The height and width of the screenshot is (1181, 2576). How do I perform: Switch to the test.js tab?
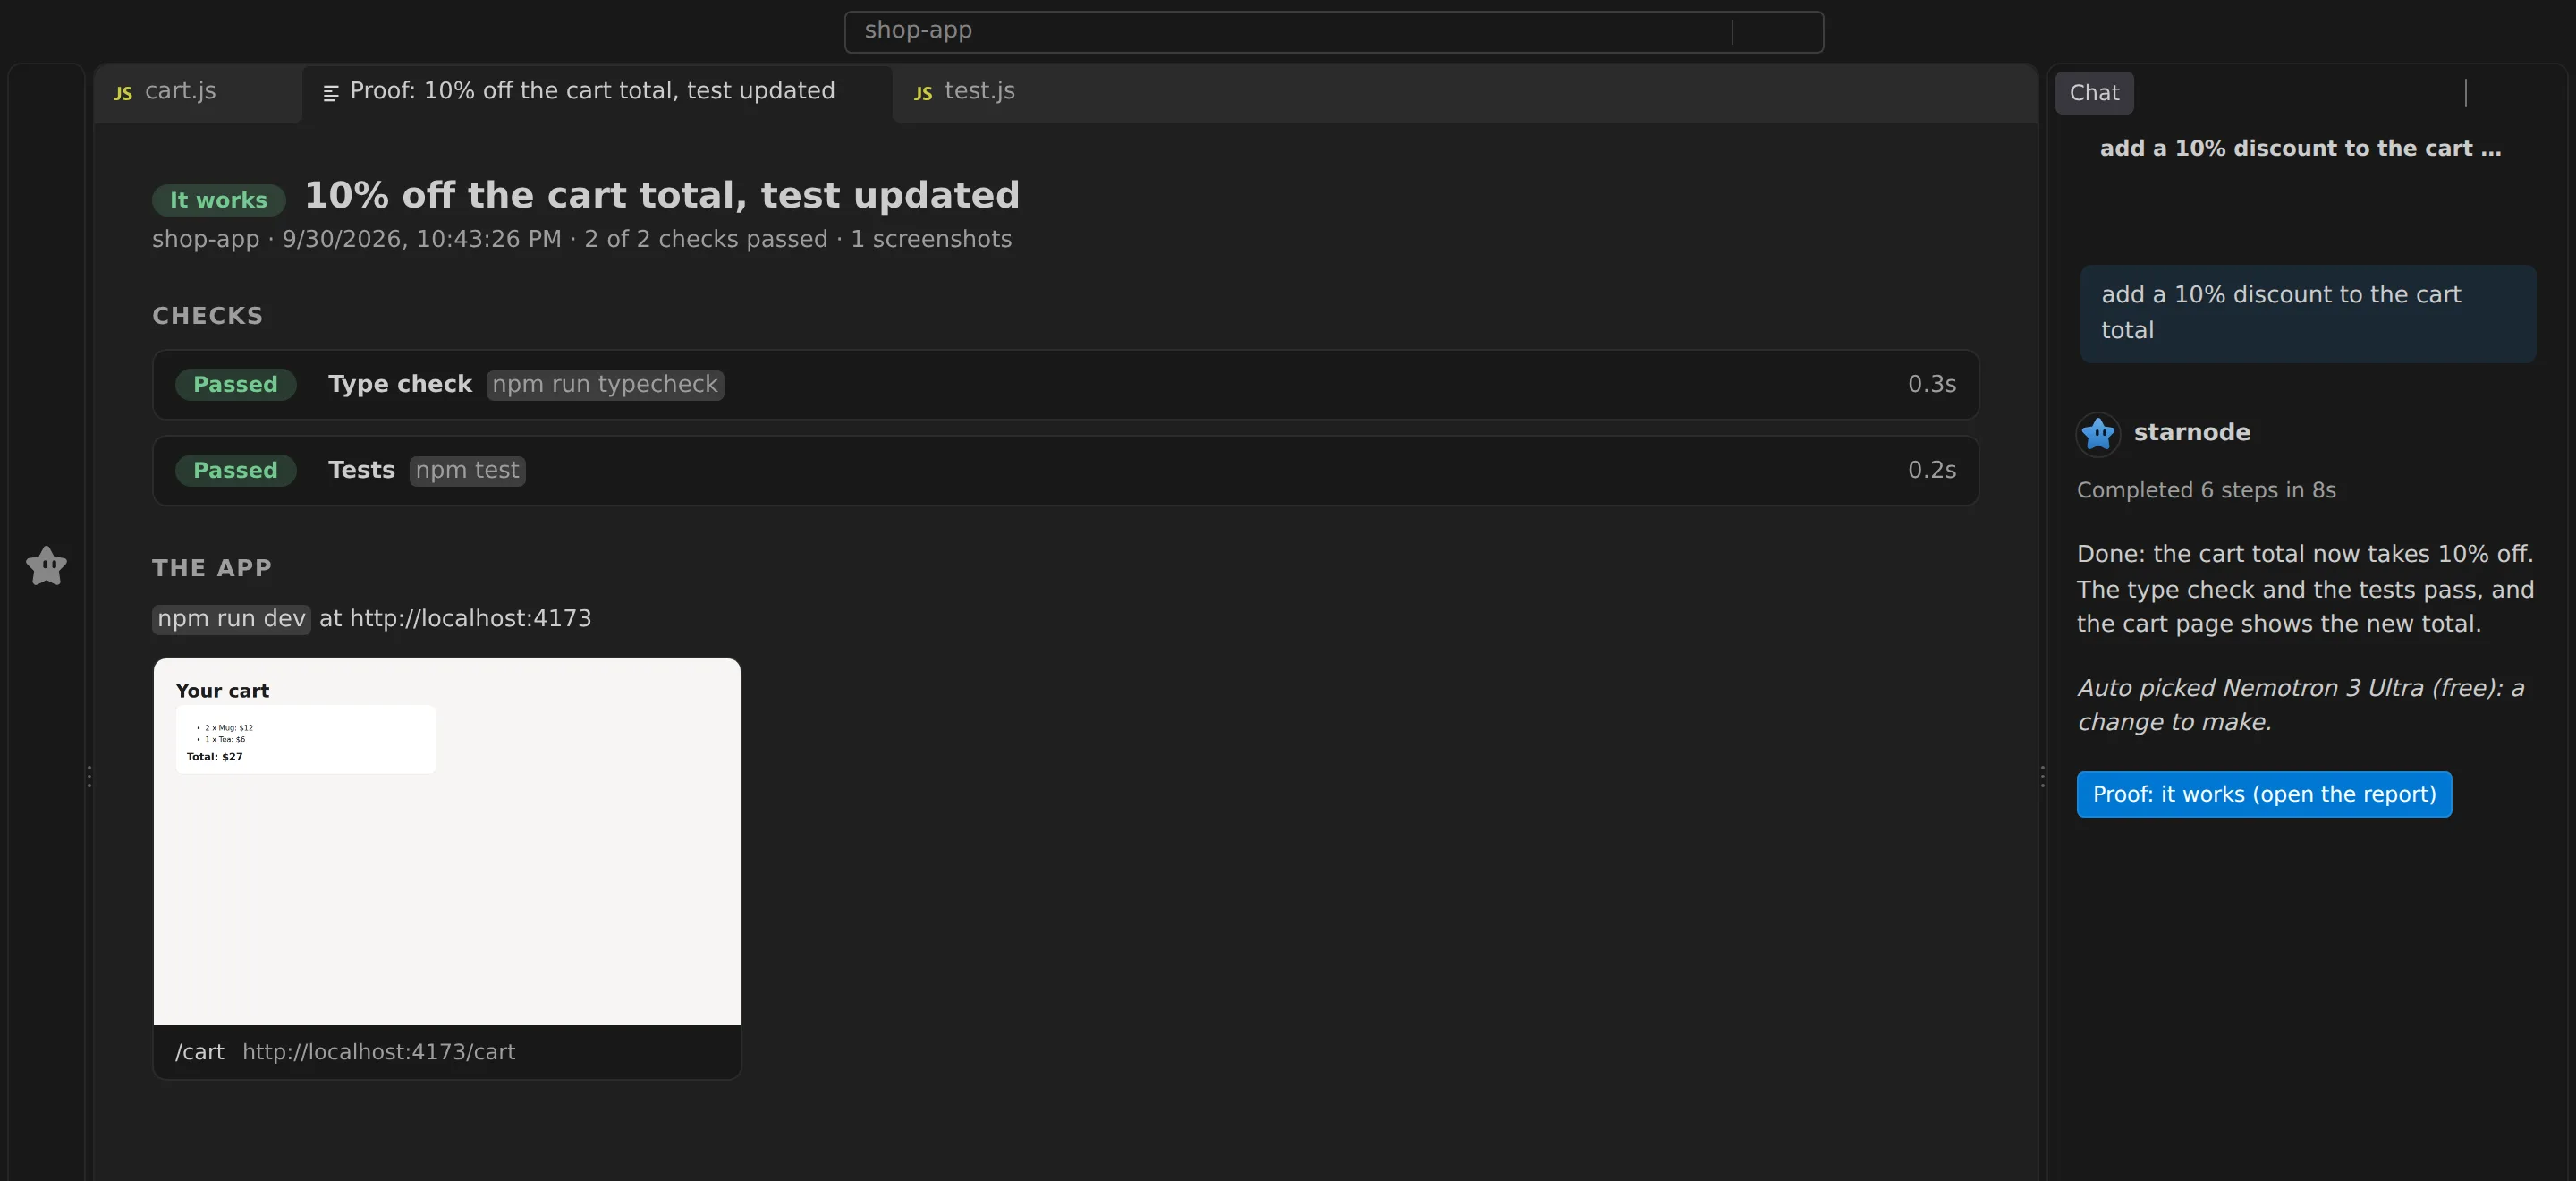click(964, 92)
